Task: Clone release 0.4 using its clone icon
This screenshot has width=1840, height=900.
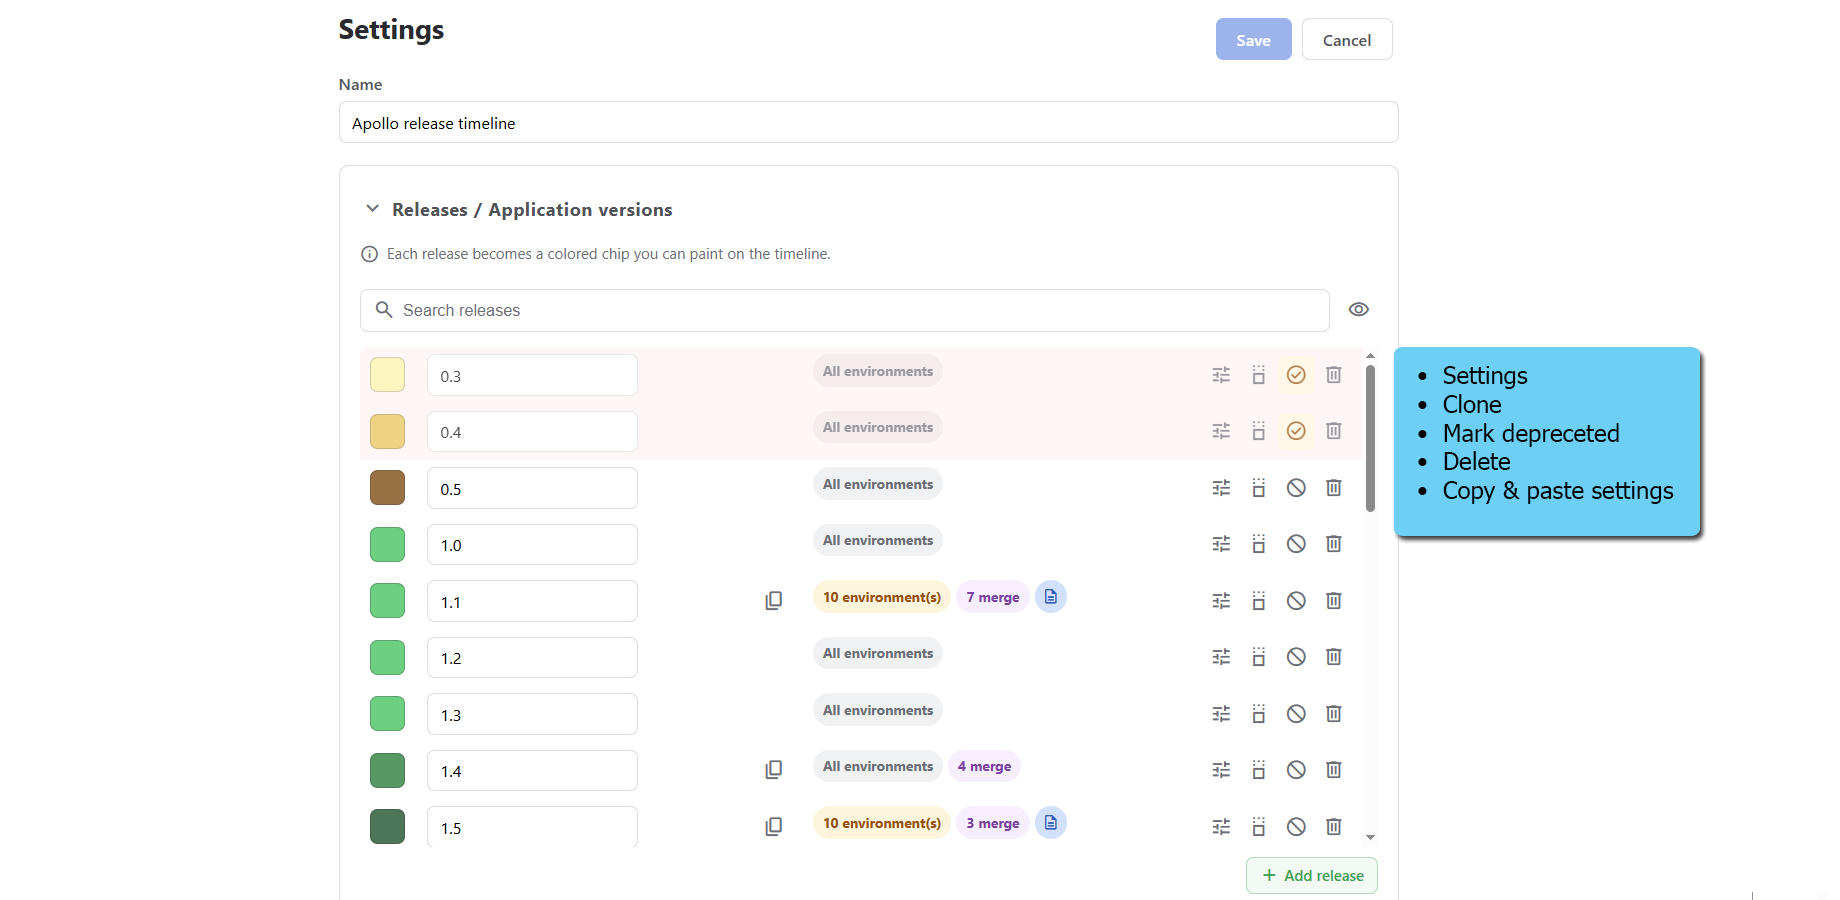Action: [x=1258, y=431]
